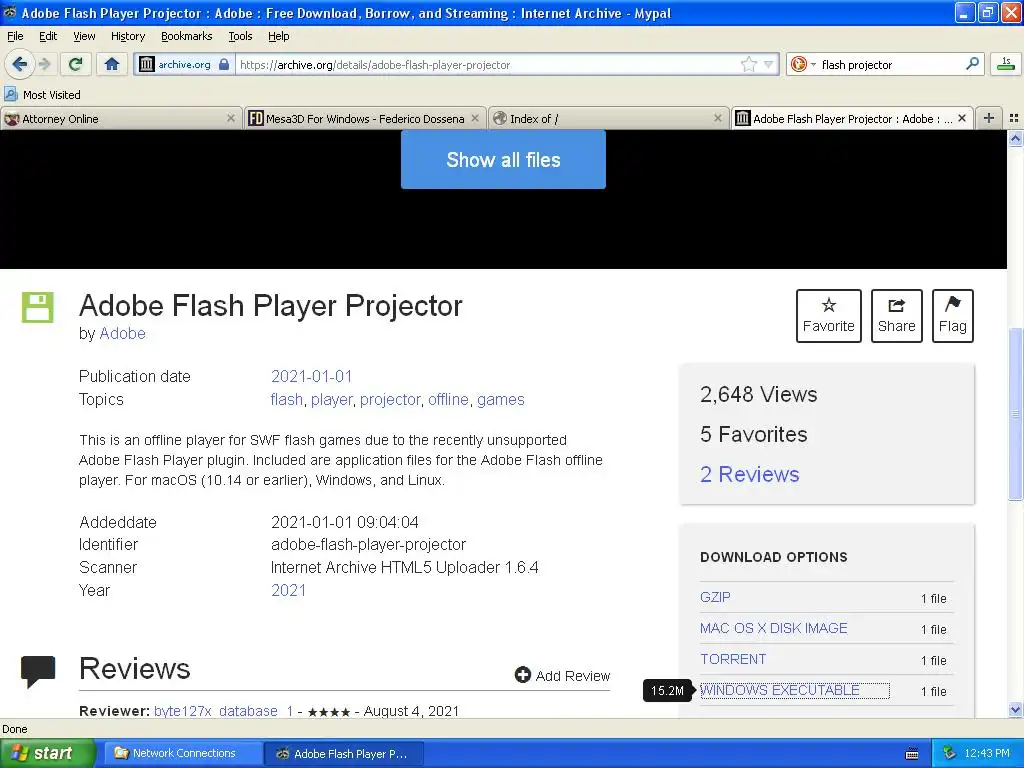
Task: Click the 2021-01-01 publication date link
Action: click(x=312, y=376)
